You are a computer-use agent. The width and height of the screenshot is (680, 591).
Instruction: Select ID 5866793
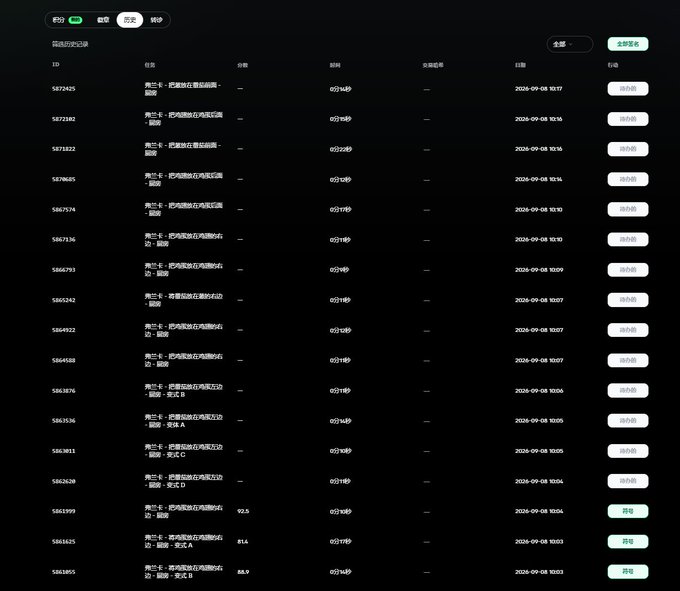64,270
